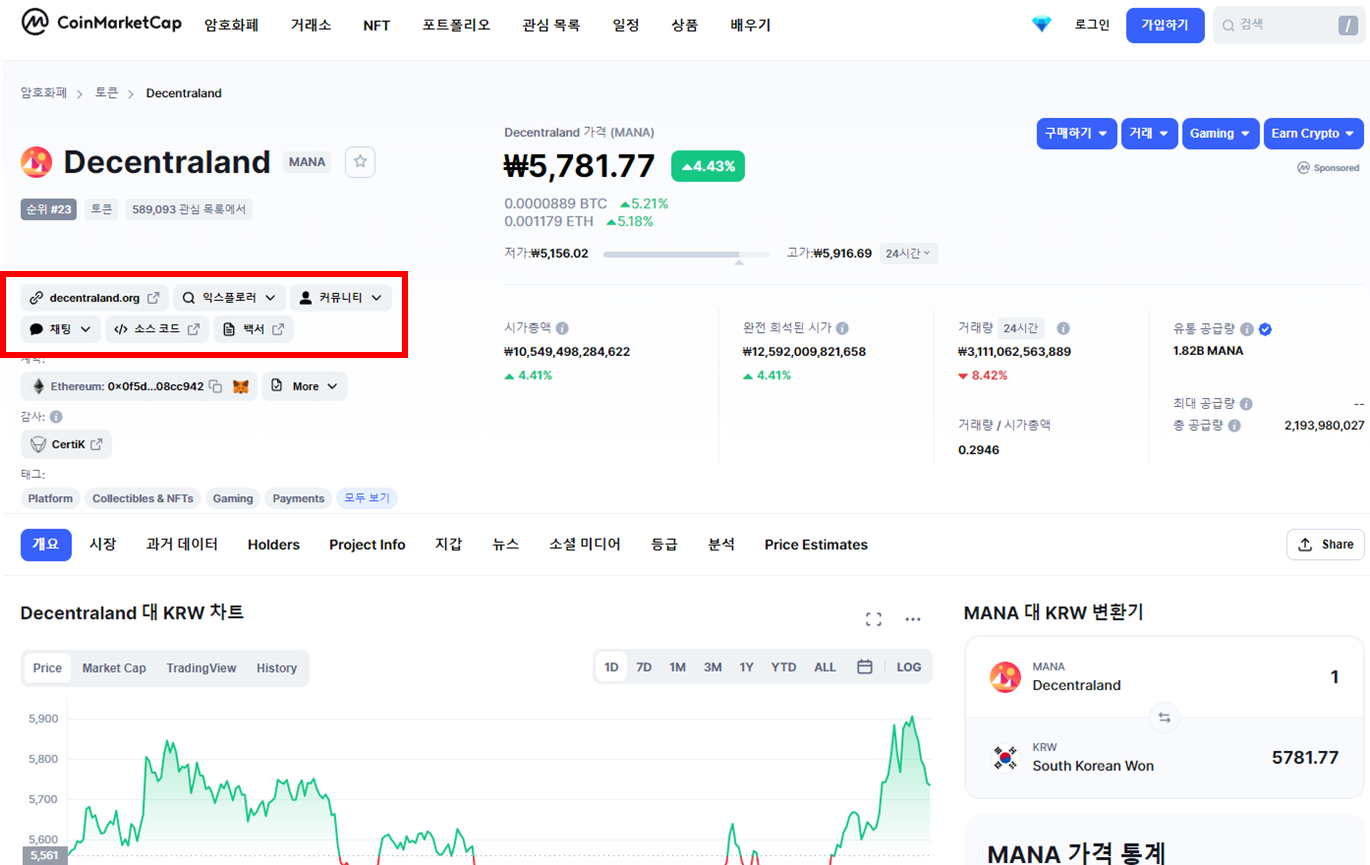Click info icon next to 시가총액
This screenshot has height=865, width=1370.
point(563,328)
